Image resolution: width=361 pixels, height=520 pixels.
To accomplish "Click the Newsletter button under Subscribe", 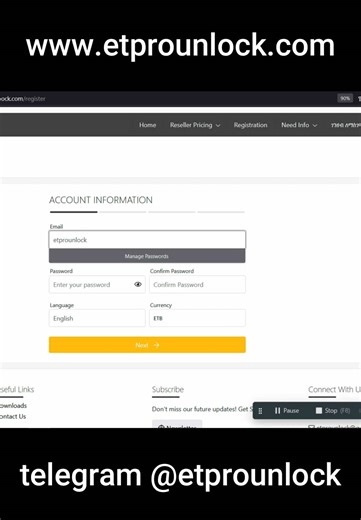I will (177, 424).
